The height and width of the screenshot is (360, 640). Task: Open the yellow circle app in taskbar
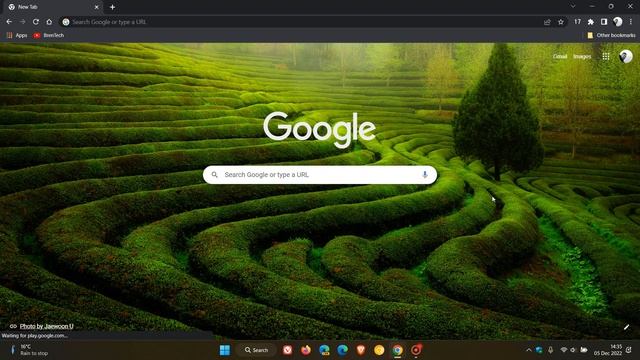click(379, 350)
